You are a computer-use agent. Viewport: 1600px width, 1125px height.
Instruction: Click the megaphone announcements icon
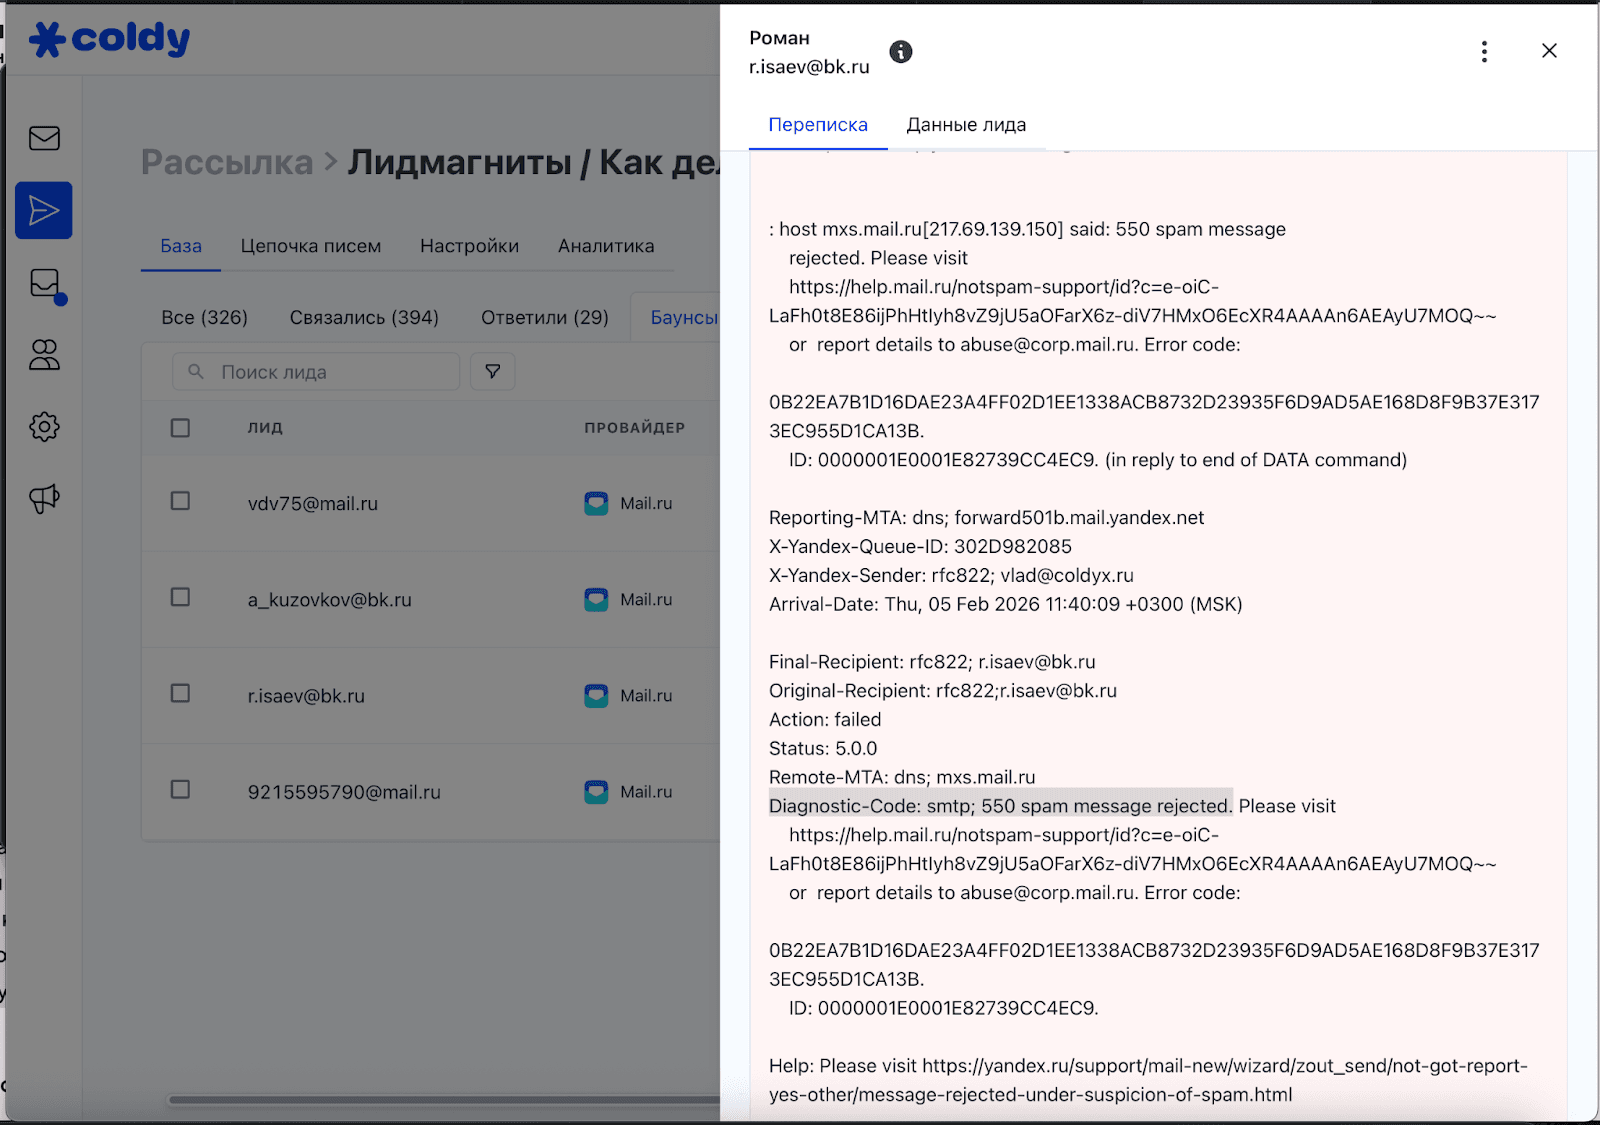(x=44, y=498)
